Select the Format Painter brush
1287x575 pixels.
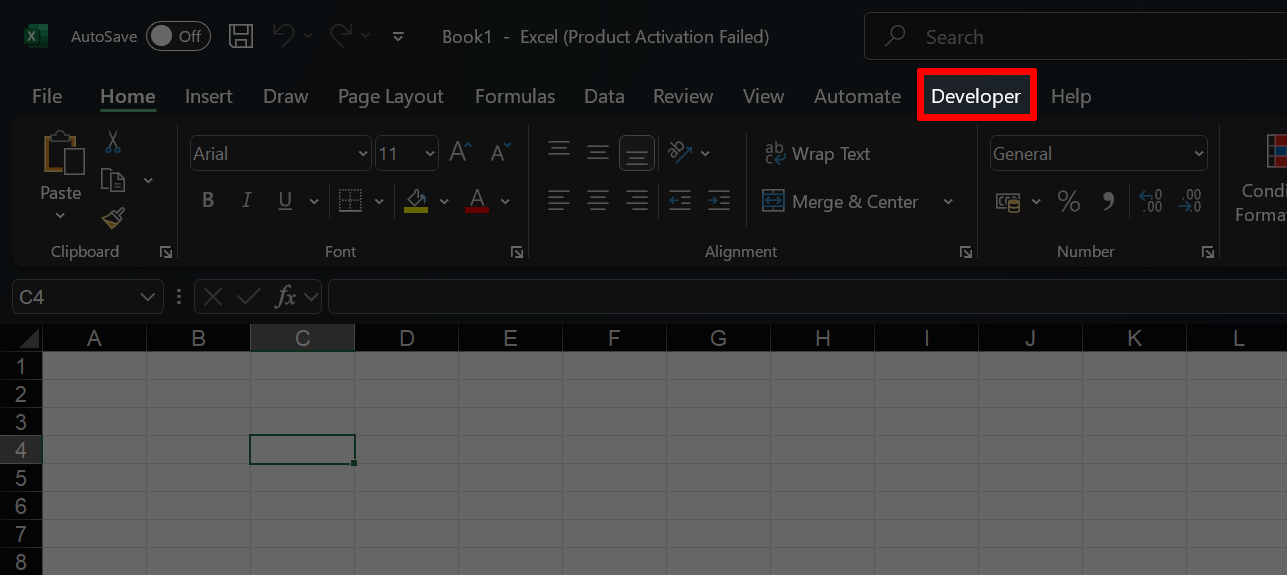pos(113,218)
